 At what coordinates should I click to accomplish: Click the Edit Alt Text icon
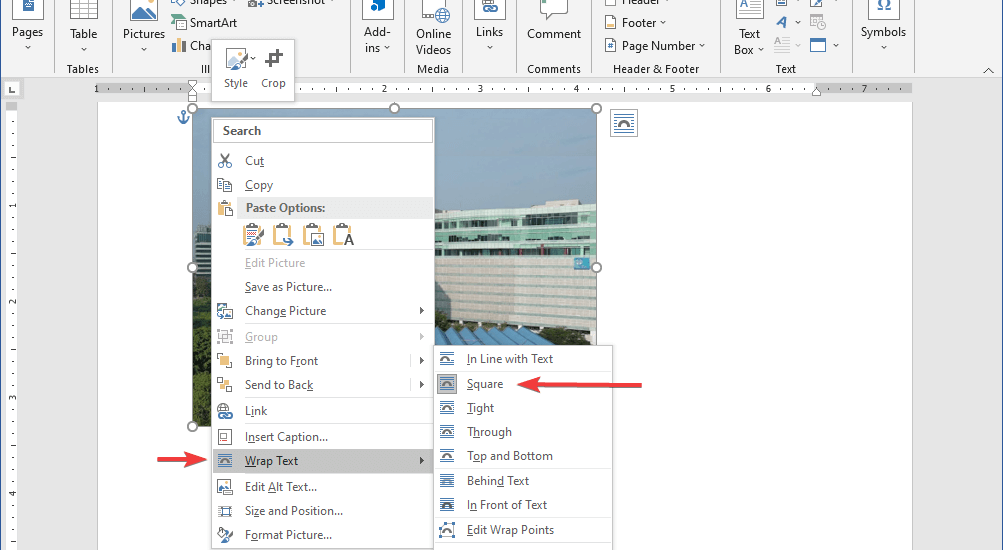[225, 487]
